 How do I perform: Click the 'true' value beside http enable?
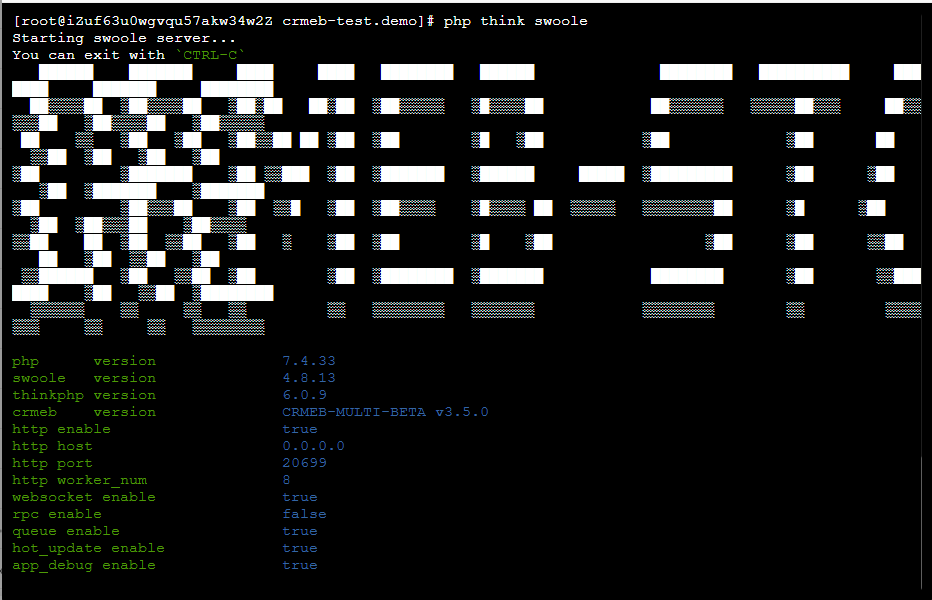pyautogui.click(x=300, y=429)
